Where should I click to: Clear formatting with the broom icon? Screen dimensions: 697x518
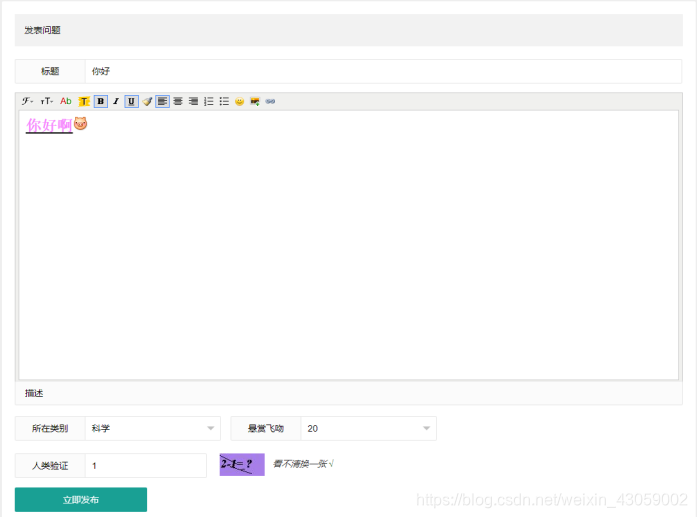tap(147, 101)
